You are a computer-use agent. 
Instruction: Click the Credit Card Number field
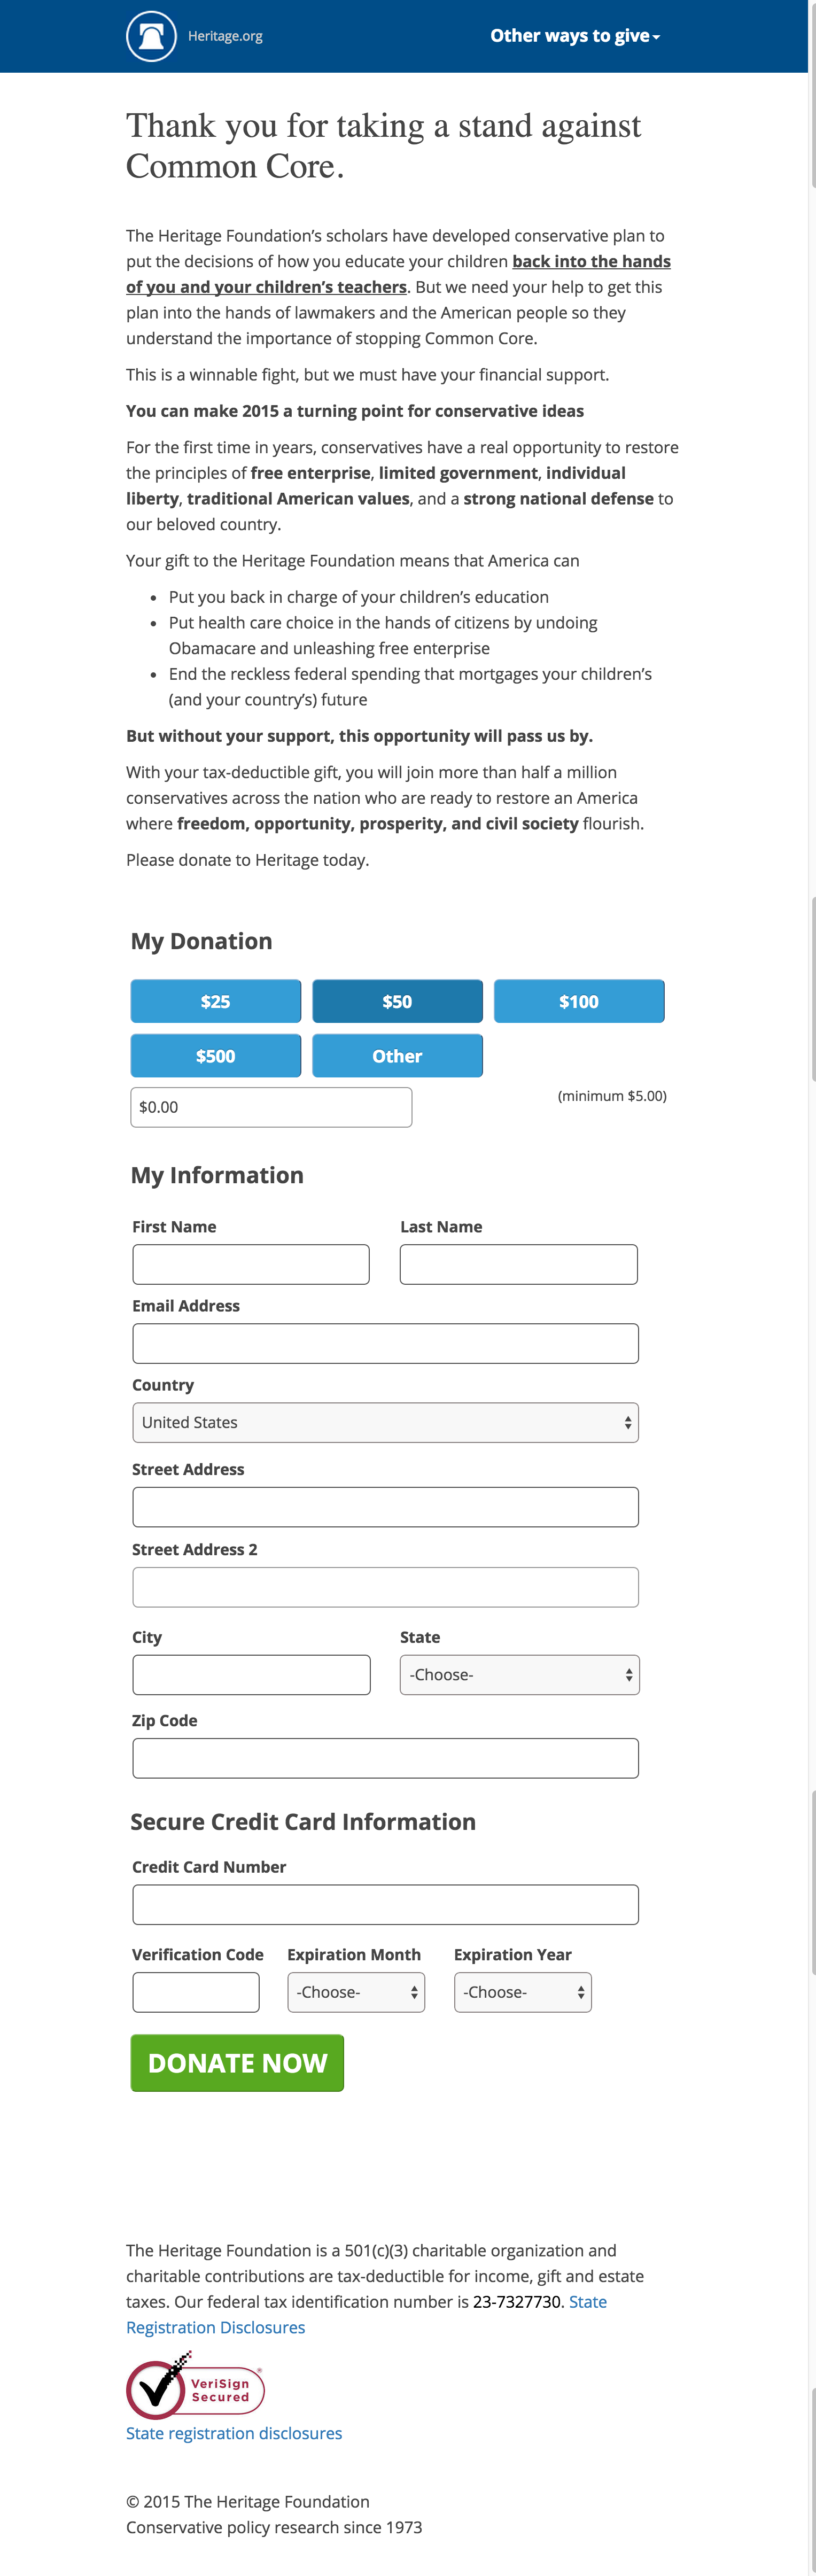pos(385,1904)
